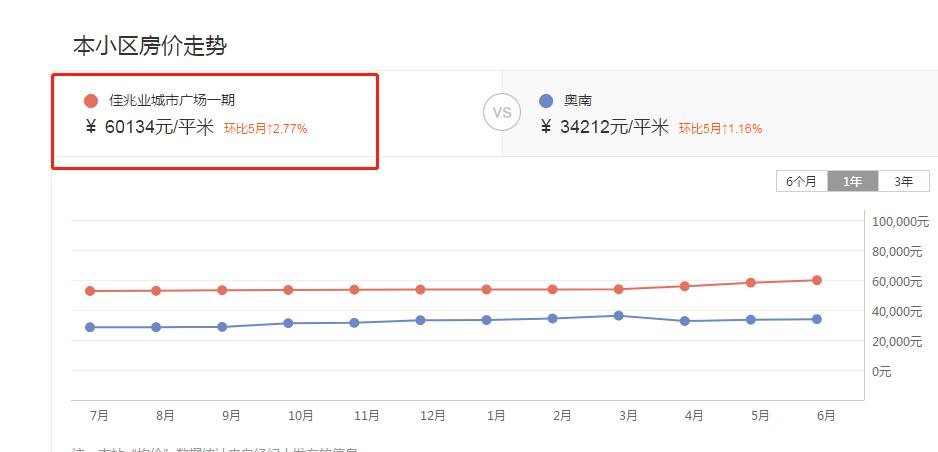Click the red 环比5月↑2.77% change label
Screen dimensions: 938x452
(x=265, y=129)
